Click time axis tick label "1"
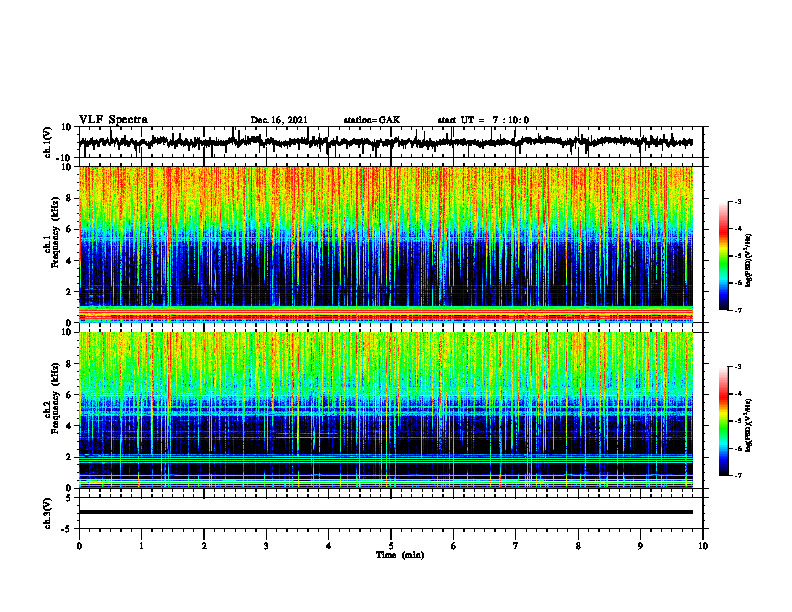This screenshot has height=612, width=792. [x=141, y=546]
